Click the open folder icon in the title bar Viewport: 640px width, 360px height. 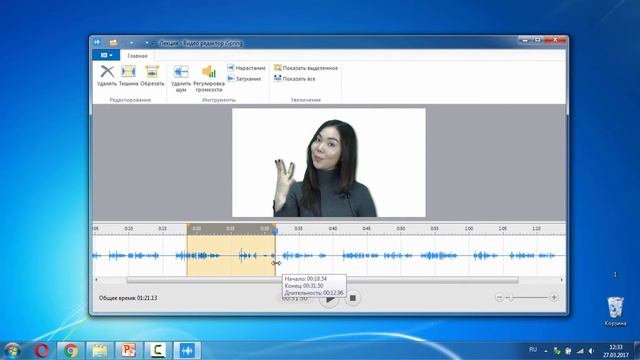click(x=113, y=42)
